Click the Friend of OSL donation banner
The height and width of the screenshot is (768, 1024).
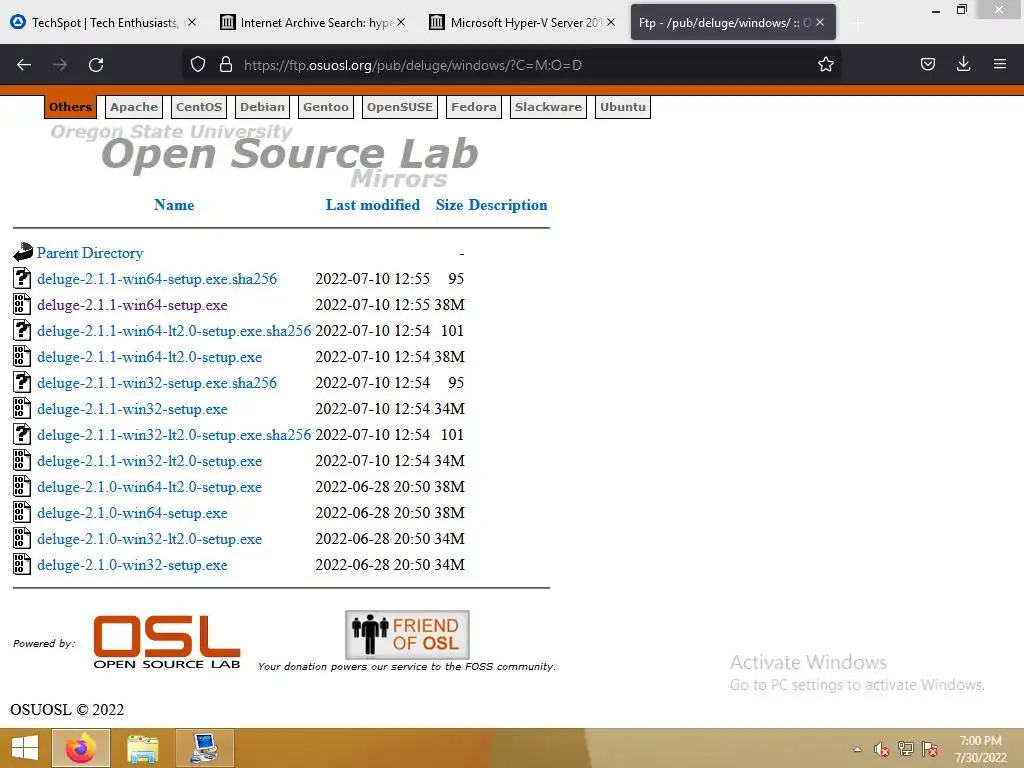(x=407, y=634)
